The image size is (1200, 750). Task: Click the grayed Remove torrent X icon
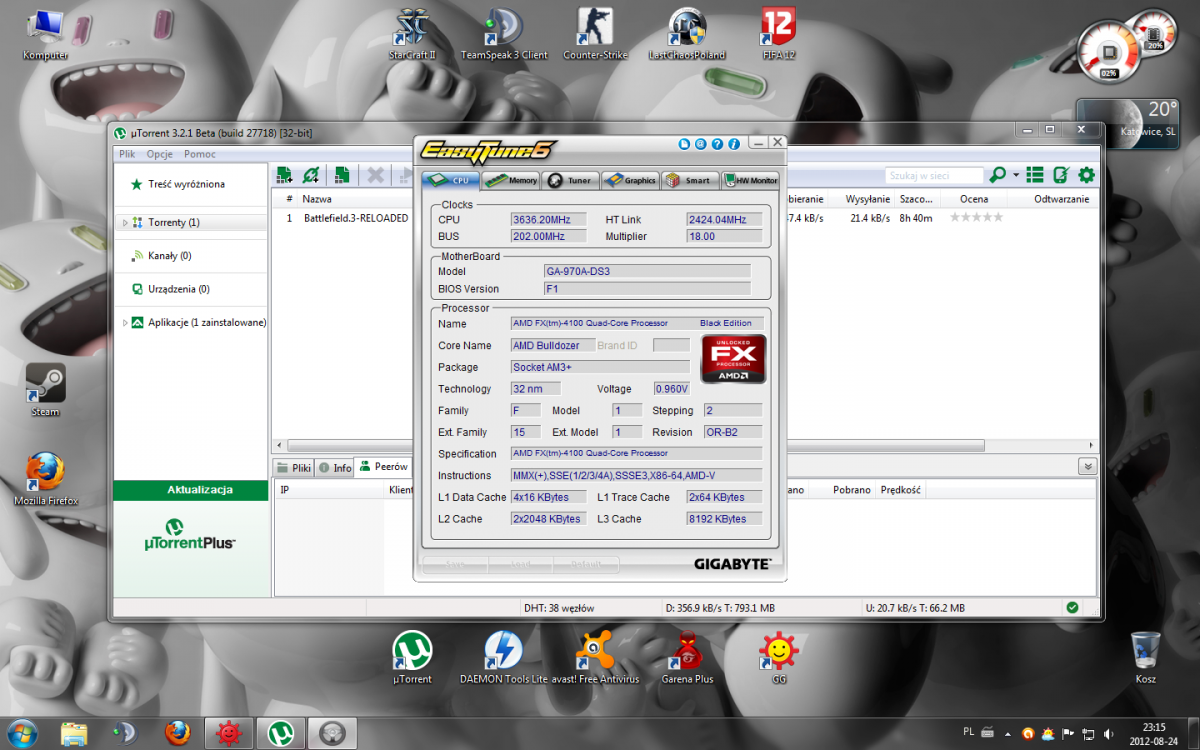pyautogui.click(x=376, y=175)
